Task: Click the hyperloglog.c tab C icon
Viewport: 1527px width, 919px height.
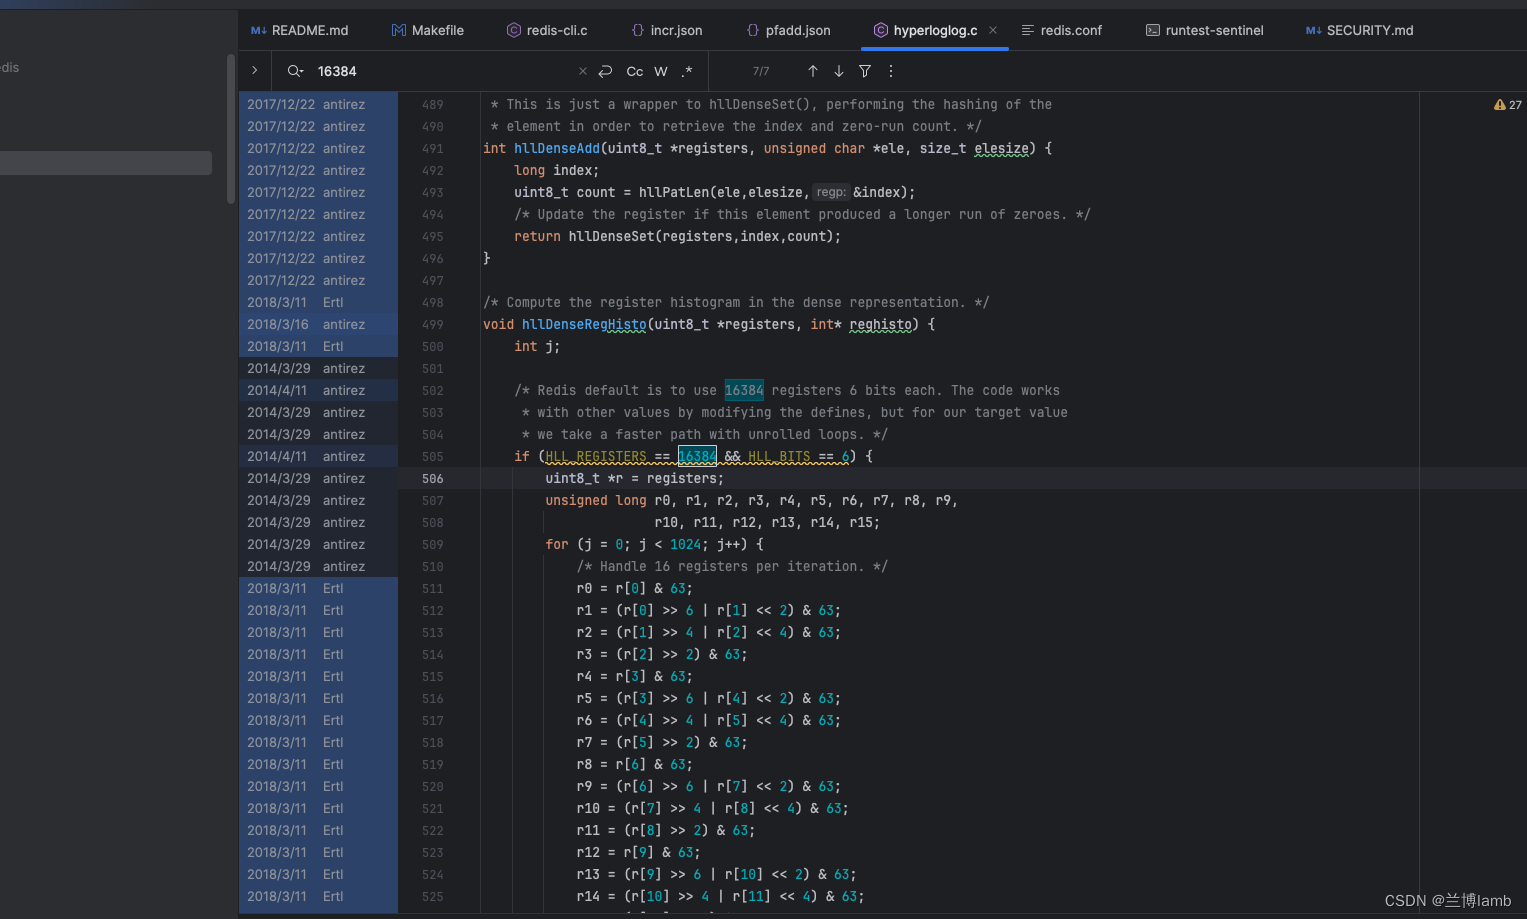Action: click(x=881, y=30)
